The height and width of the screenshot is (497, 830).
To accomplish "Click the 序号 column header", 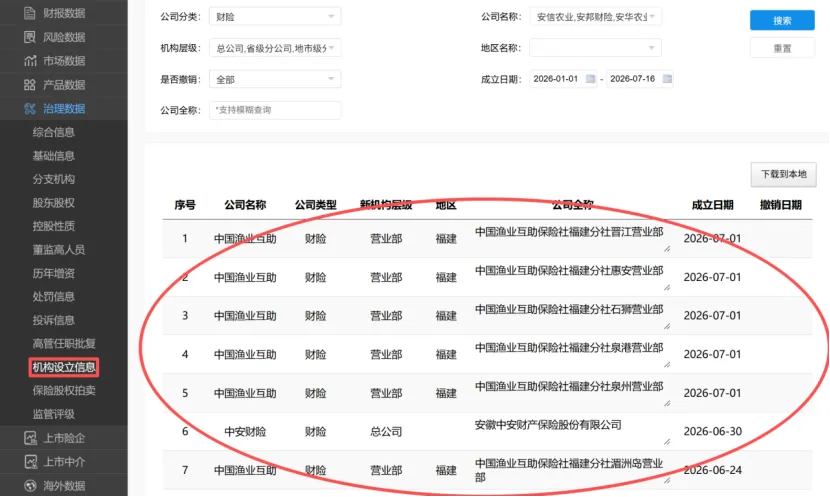I will pyautogui.click(x=185, y=205).
